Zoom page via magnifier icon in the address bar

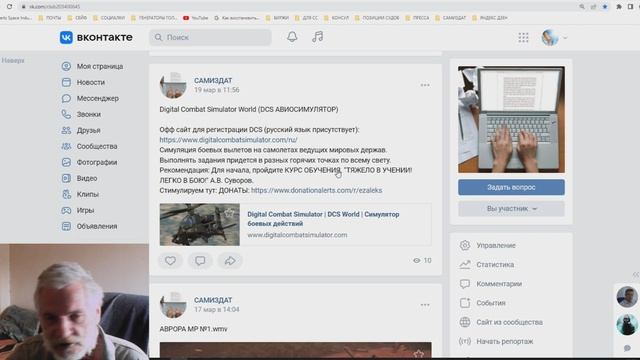pos(582,7)
